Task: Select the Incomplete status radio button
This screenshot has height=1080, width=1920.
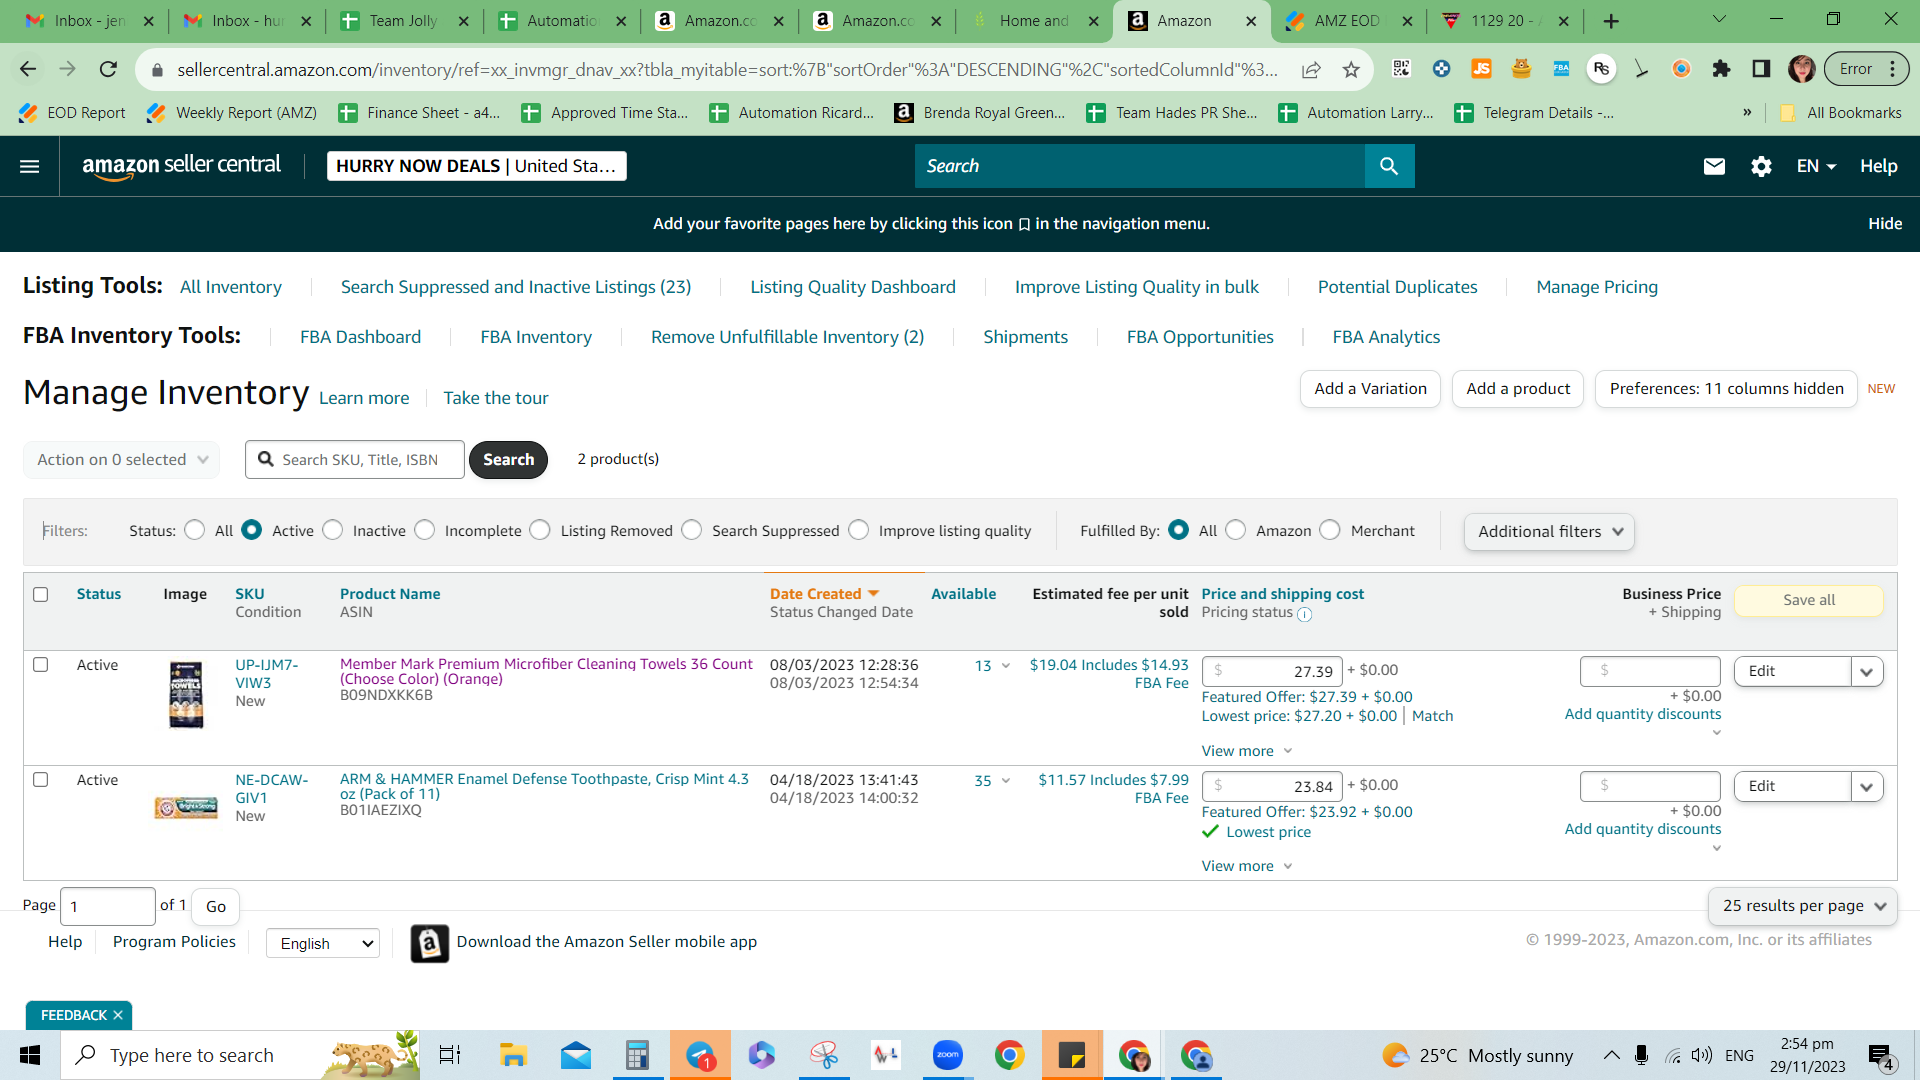Action: tap(425, 530)
